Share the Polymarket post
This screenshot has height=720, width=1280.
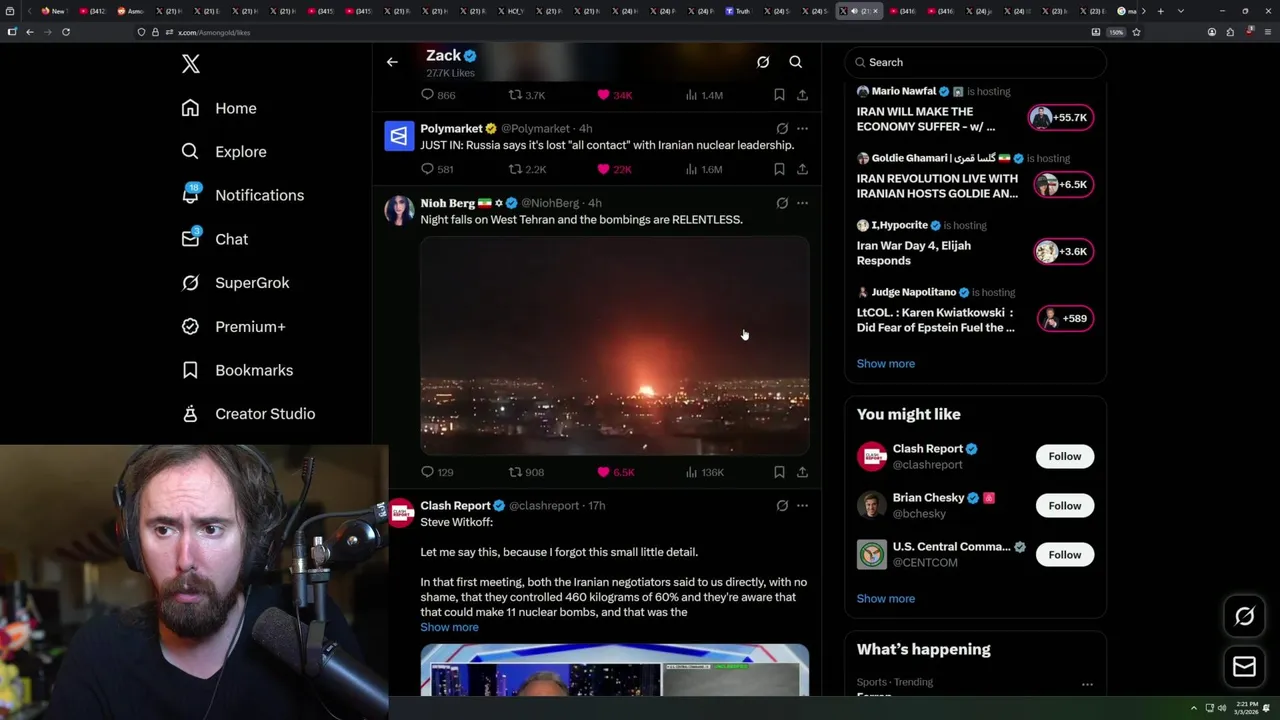pyautogui.click(x=802, y=169)
